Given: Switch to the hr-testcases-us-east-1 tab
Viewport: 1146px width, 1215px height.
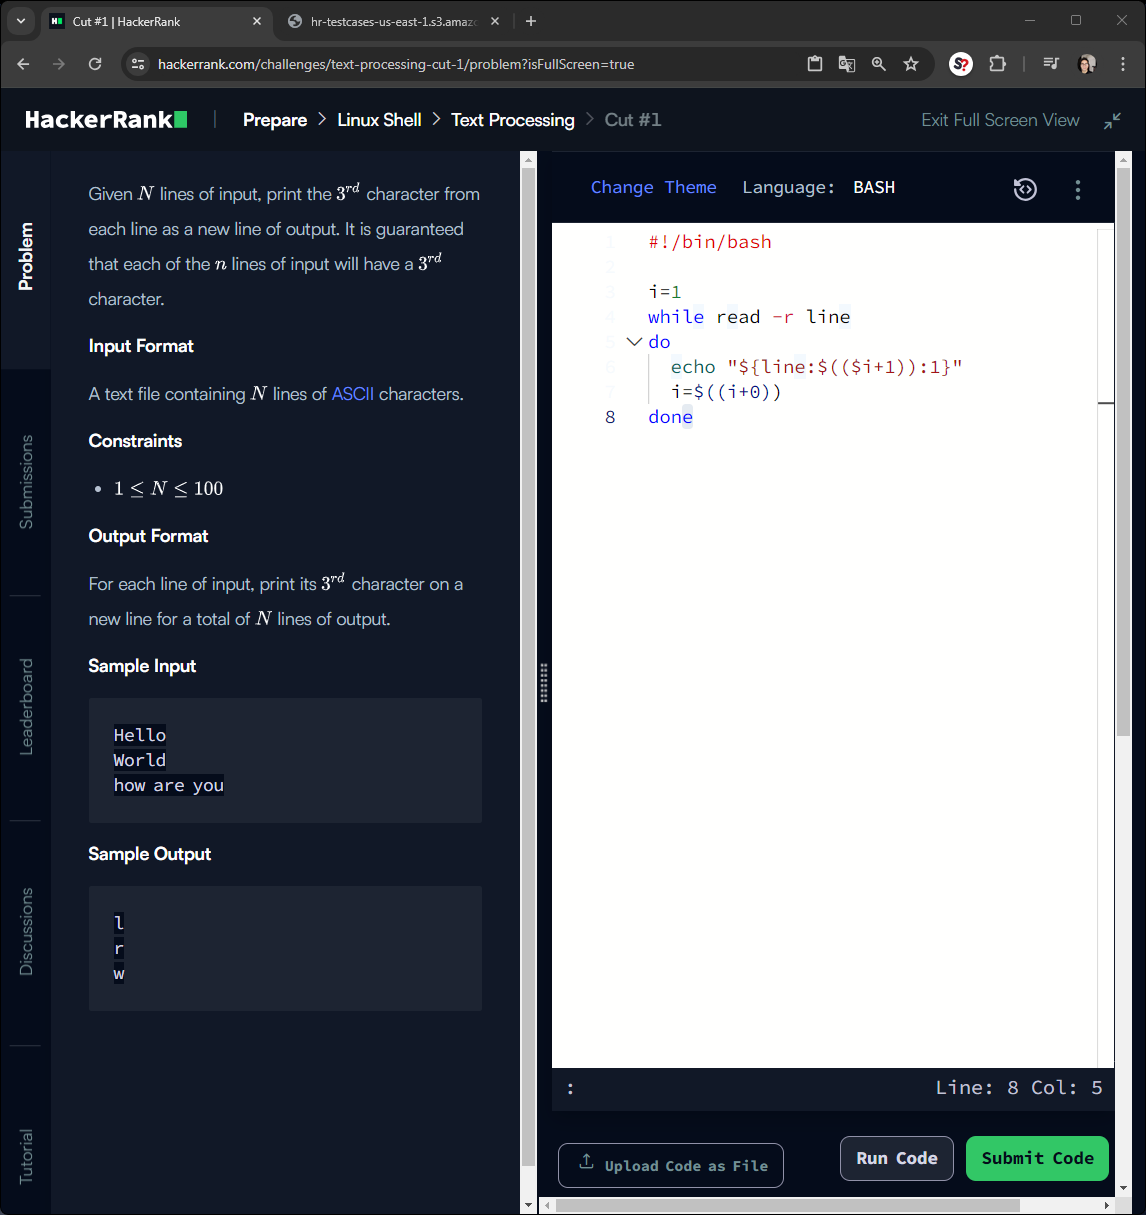Looking at the screenshot, I should tap(393, 21).
